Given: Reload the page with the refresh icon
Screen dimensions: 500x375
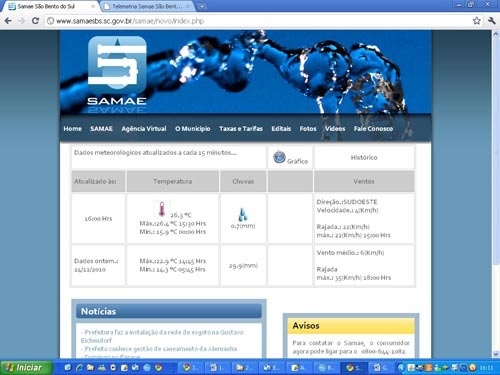Looking at the screenshot, I should [35, 21].
